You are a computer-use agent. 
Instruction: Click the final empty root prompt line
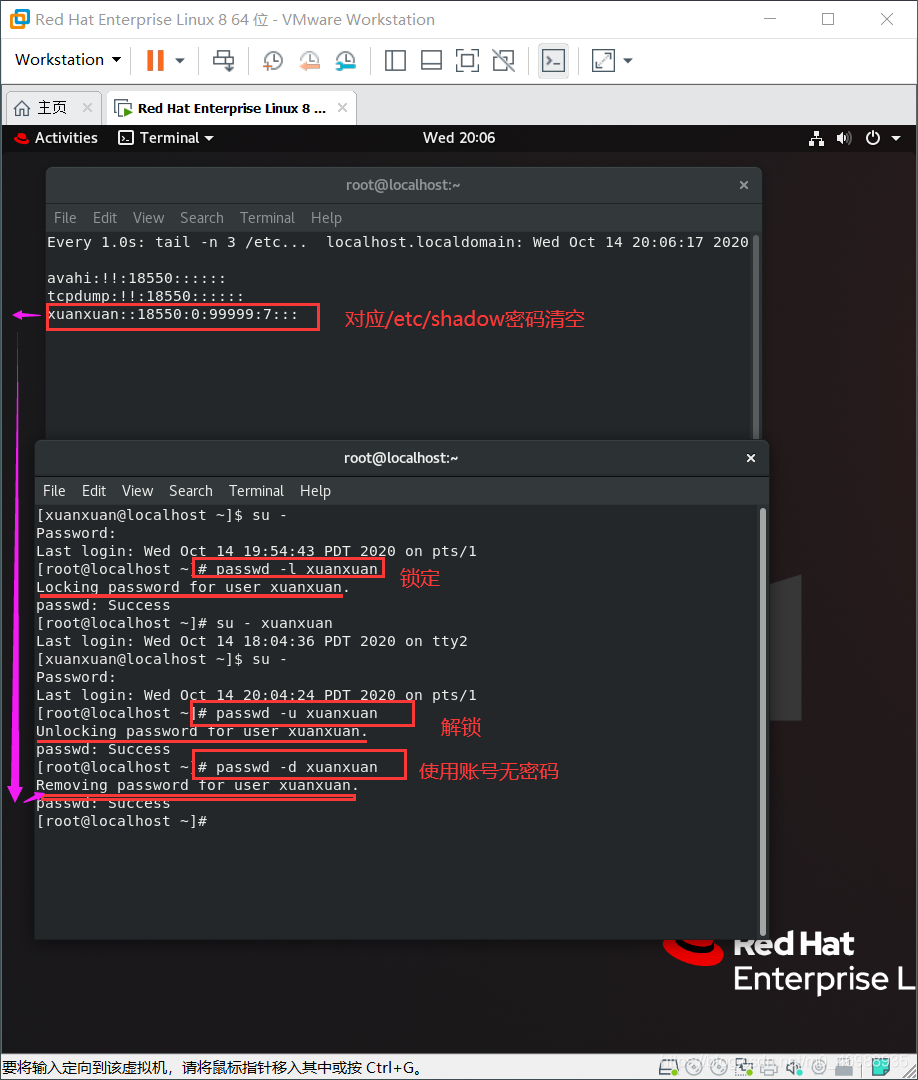click(x=121, y=821)
